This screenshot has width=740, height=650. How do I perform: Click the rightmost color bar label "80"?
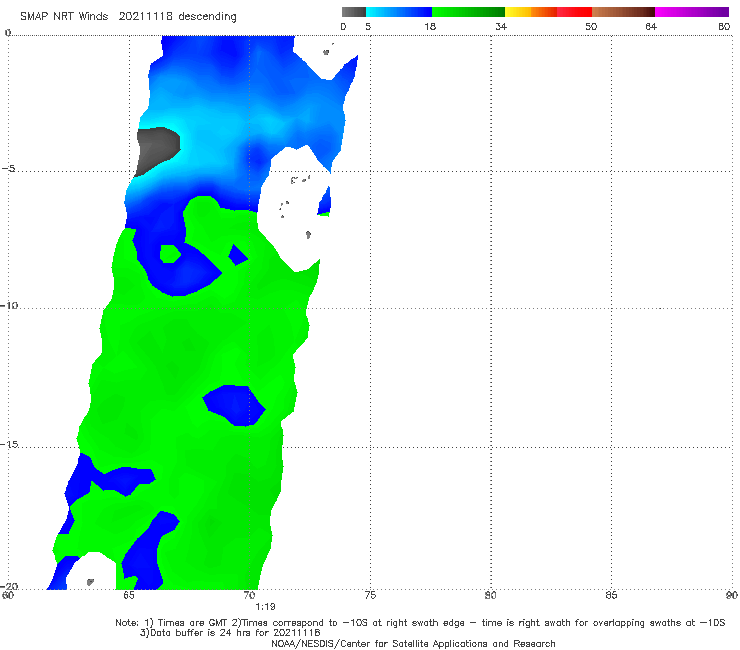click(x=724, y=27)
